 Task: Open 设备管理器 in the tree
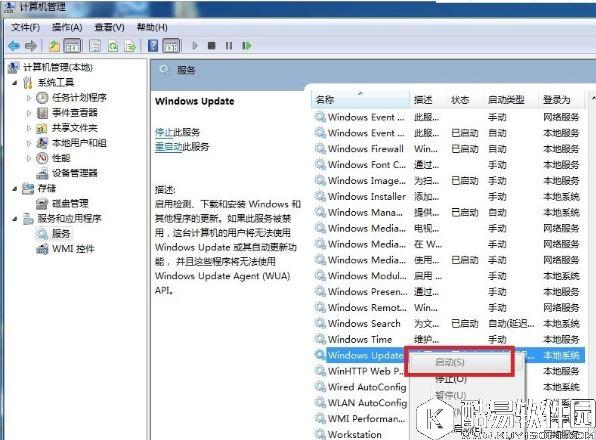(75, 173)
